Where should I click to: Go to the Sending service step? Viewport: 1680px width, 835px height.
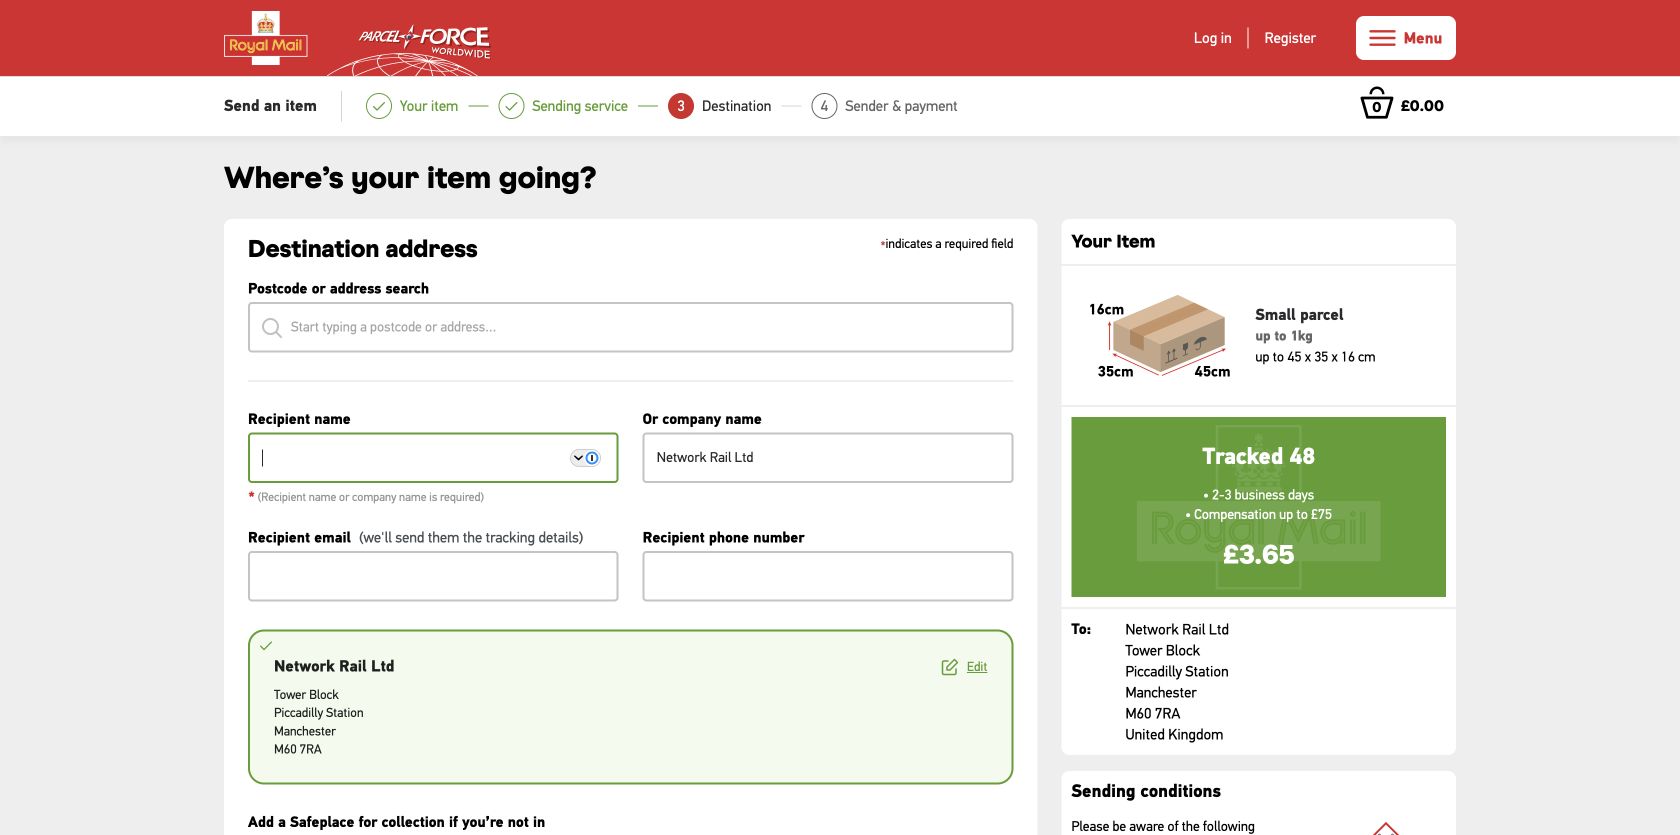tap(580, 106)
